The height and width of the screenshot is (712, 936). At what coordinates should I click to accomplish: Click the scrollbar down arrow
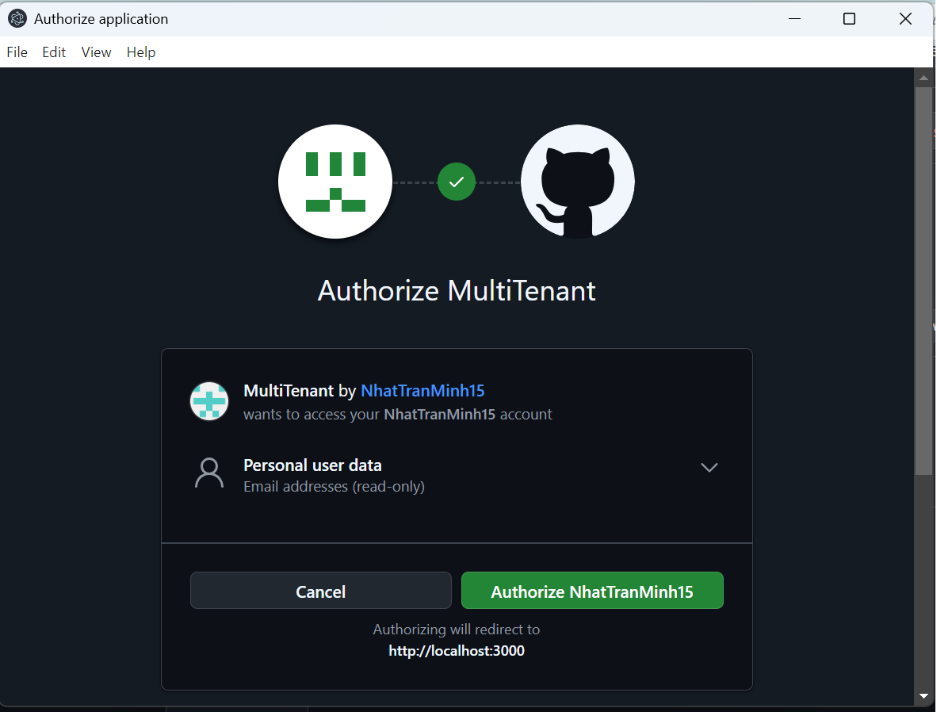[924, 697]
